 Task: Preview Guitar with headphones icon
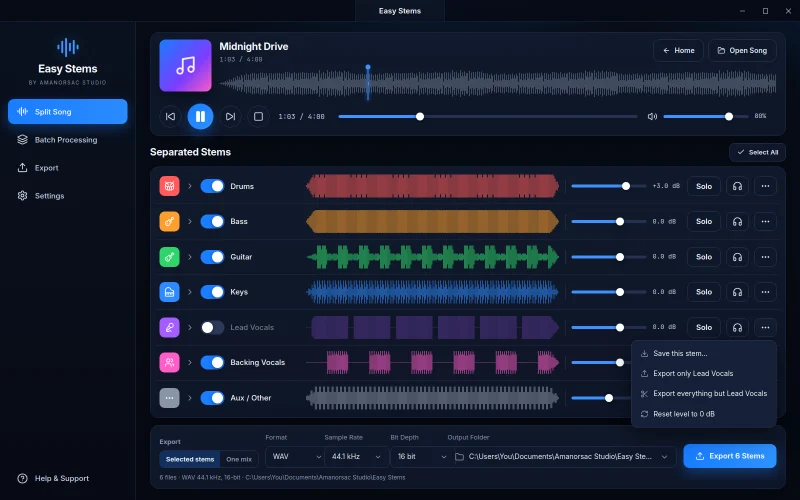click(737, 257)
